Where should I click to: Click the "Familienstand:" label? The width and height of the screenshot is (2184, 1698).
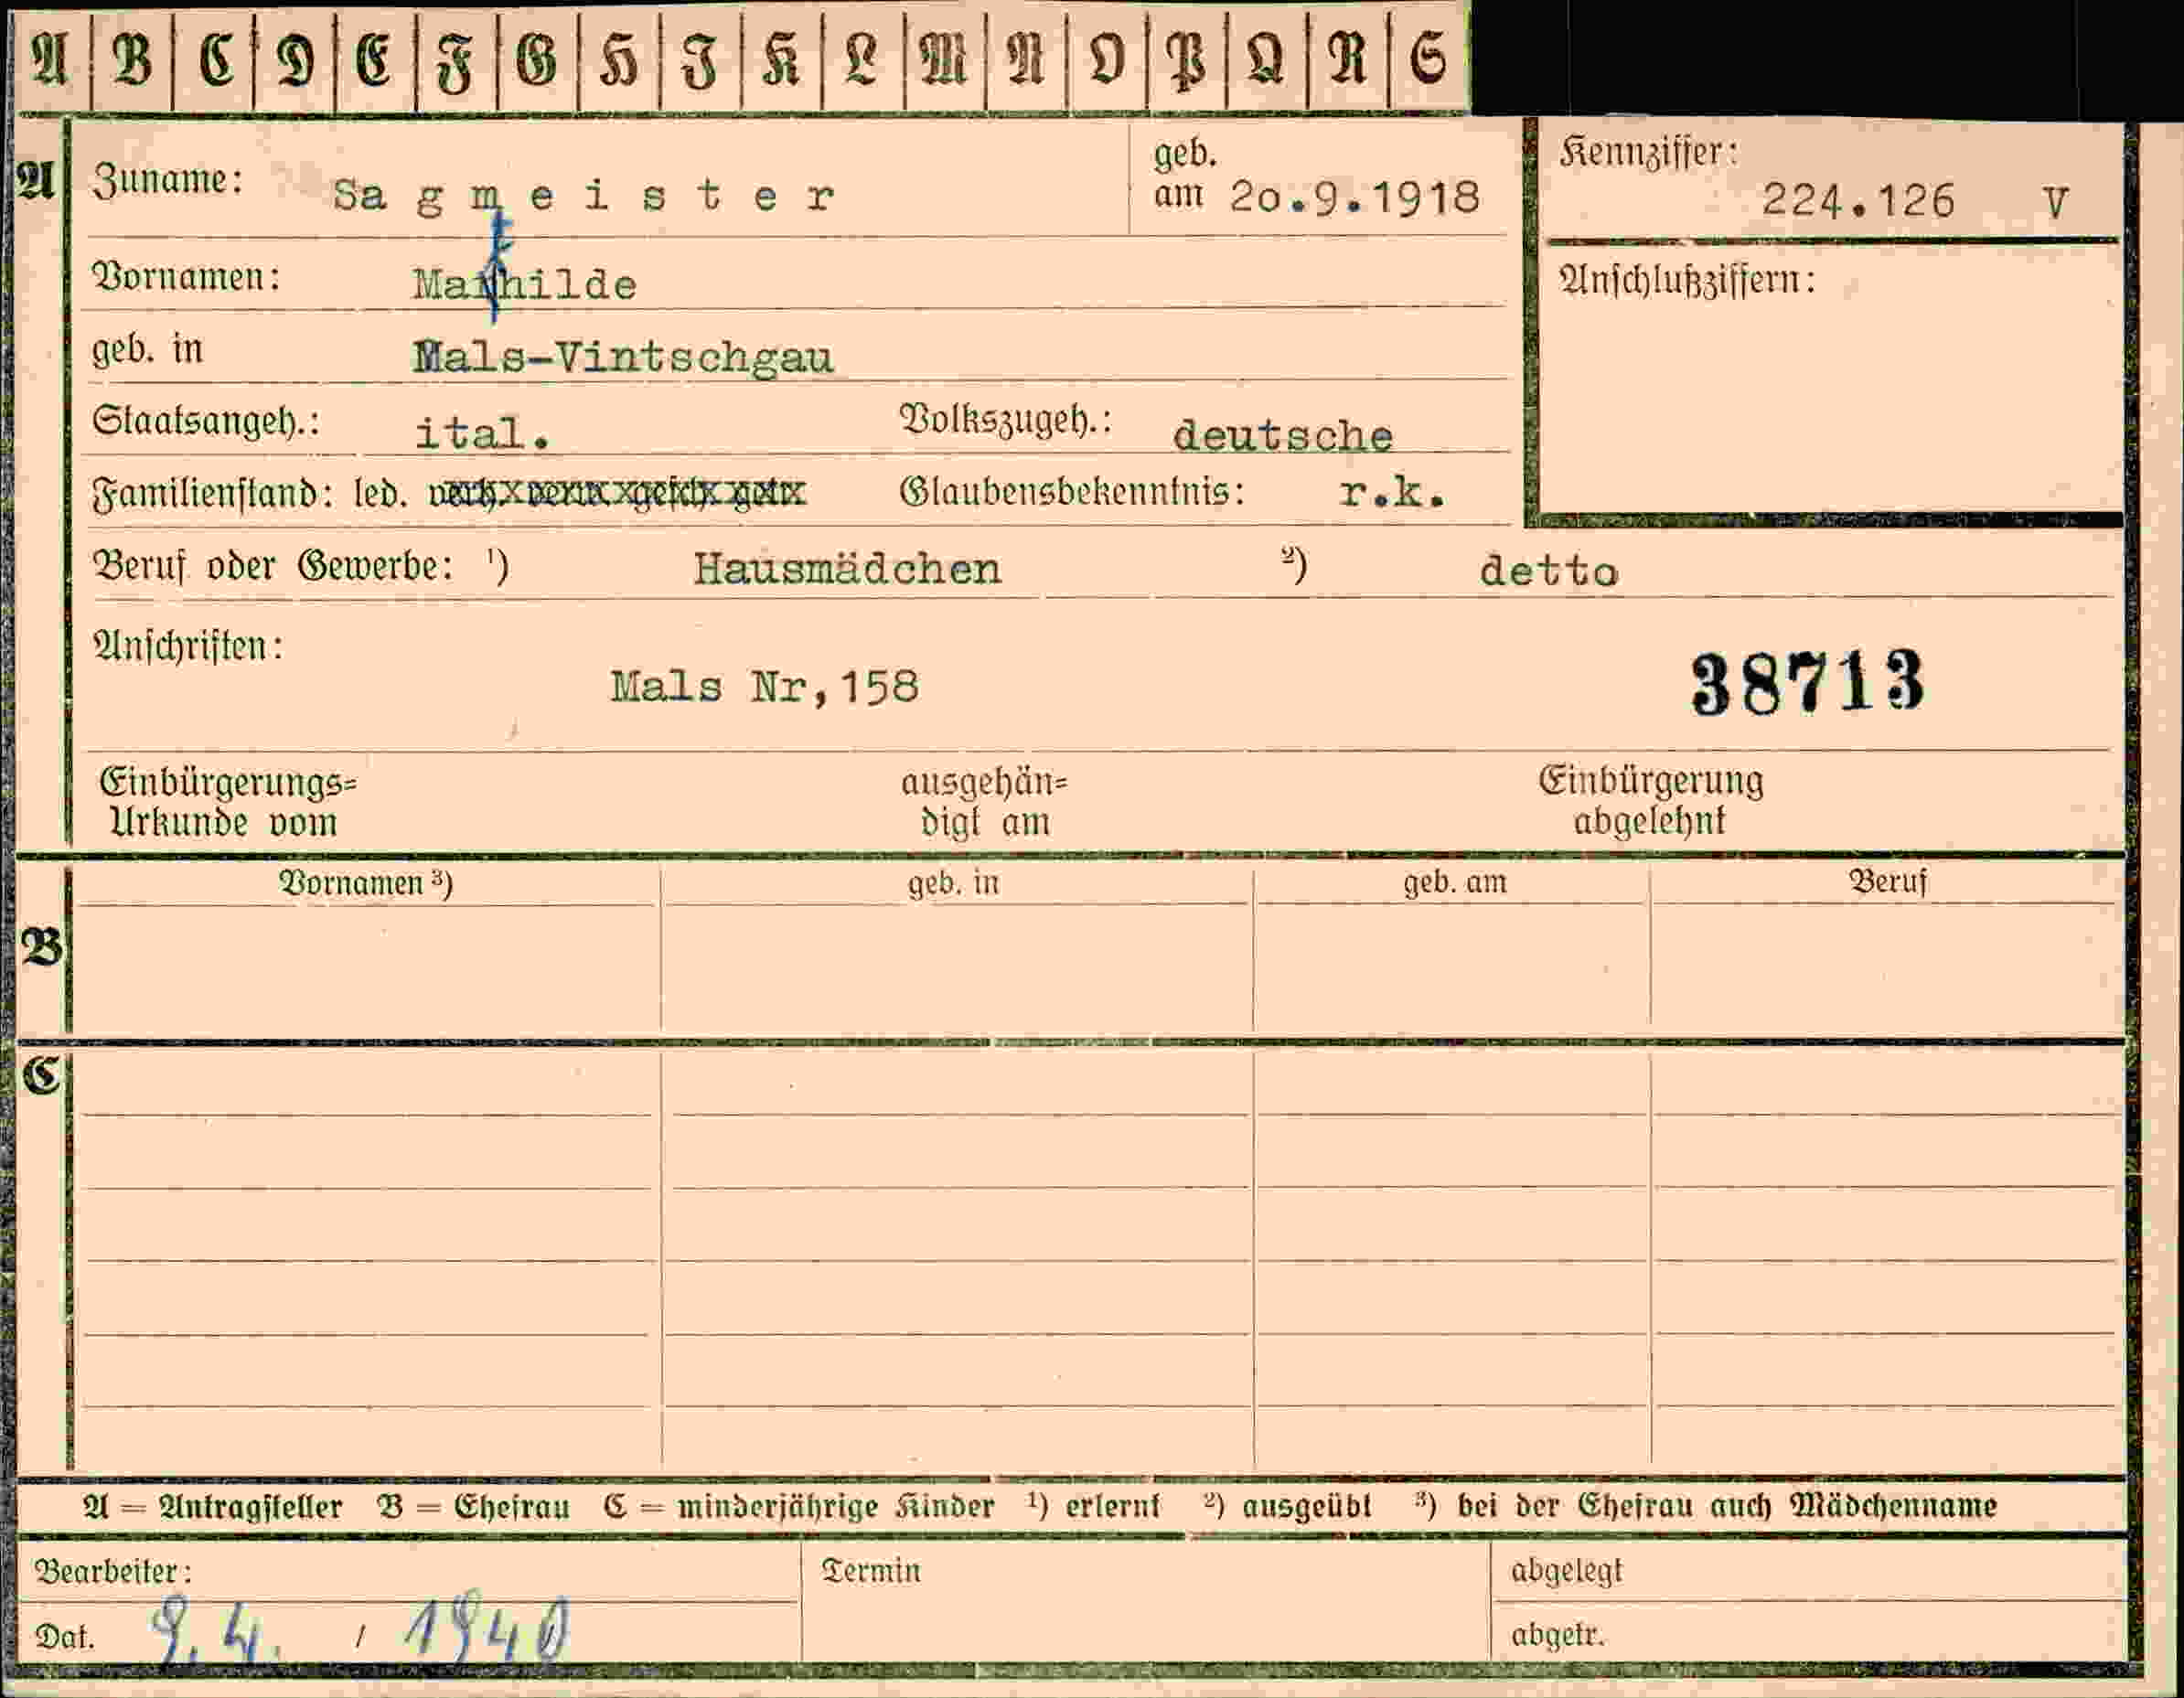point(212,493)
